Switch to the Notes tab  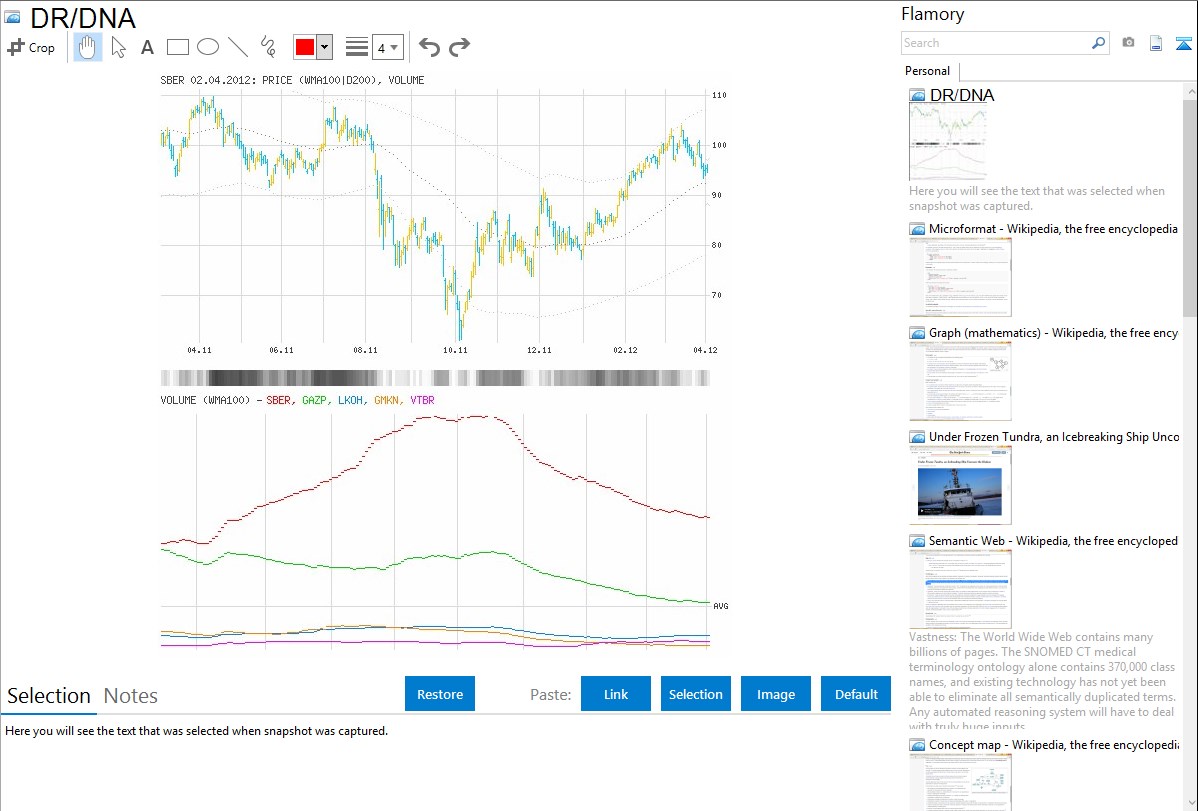pos(130,696)
